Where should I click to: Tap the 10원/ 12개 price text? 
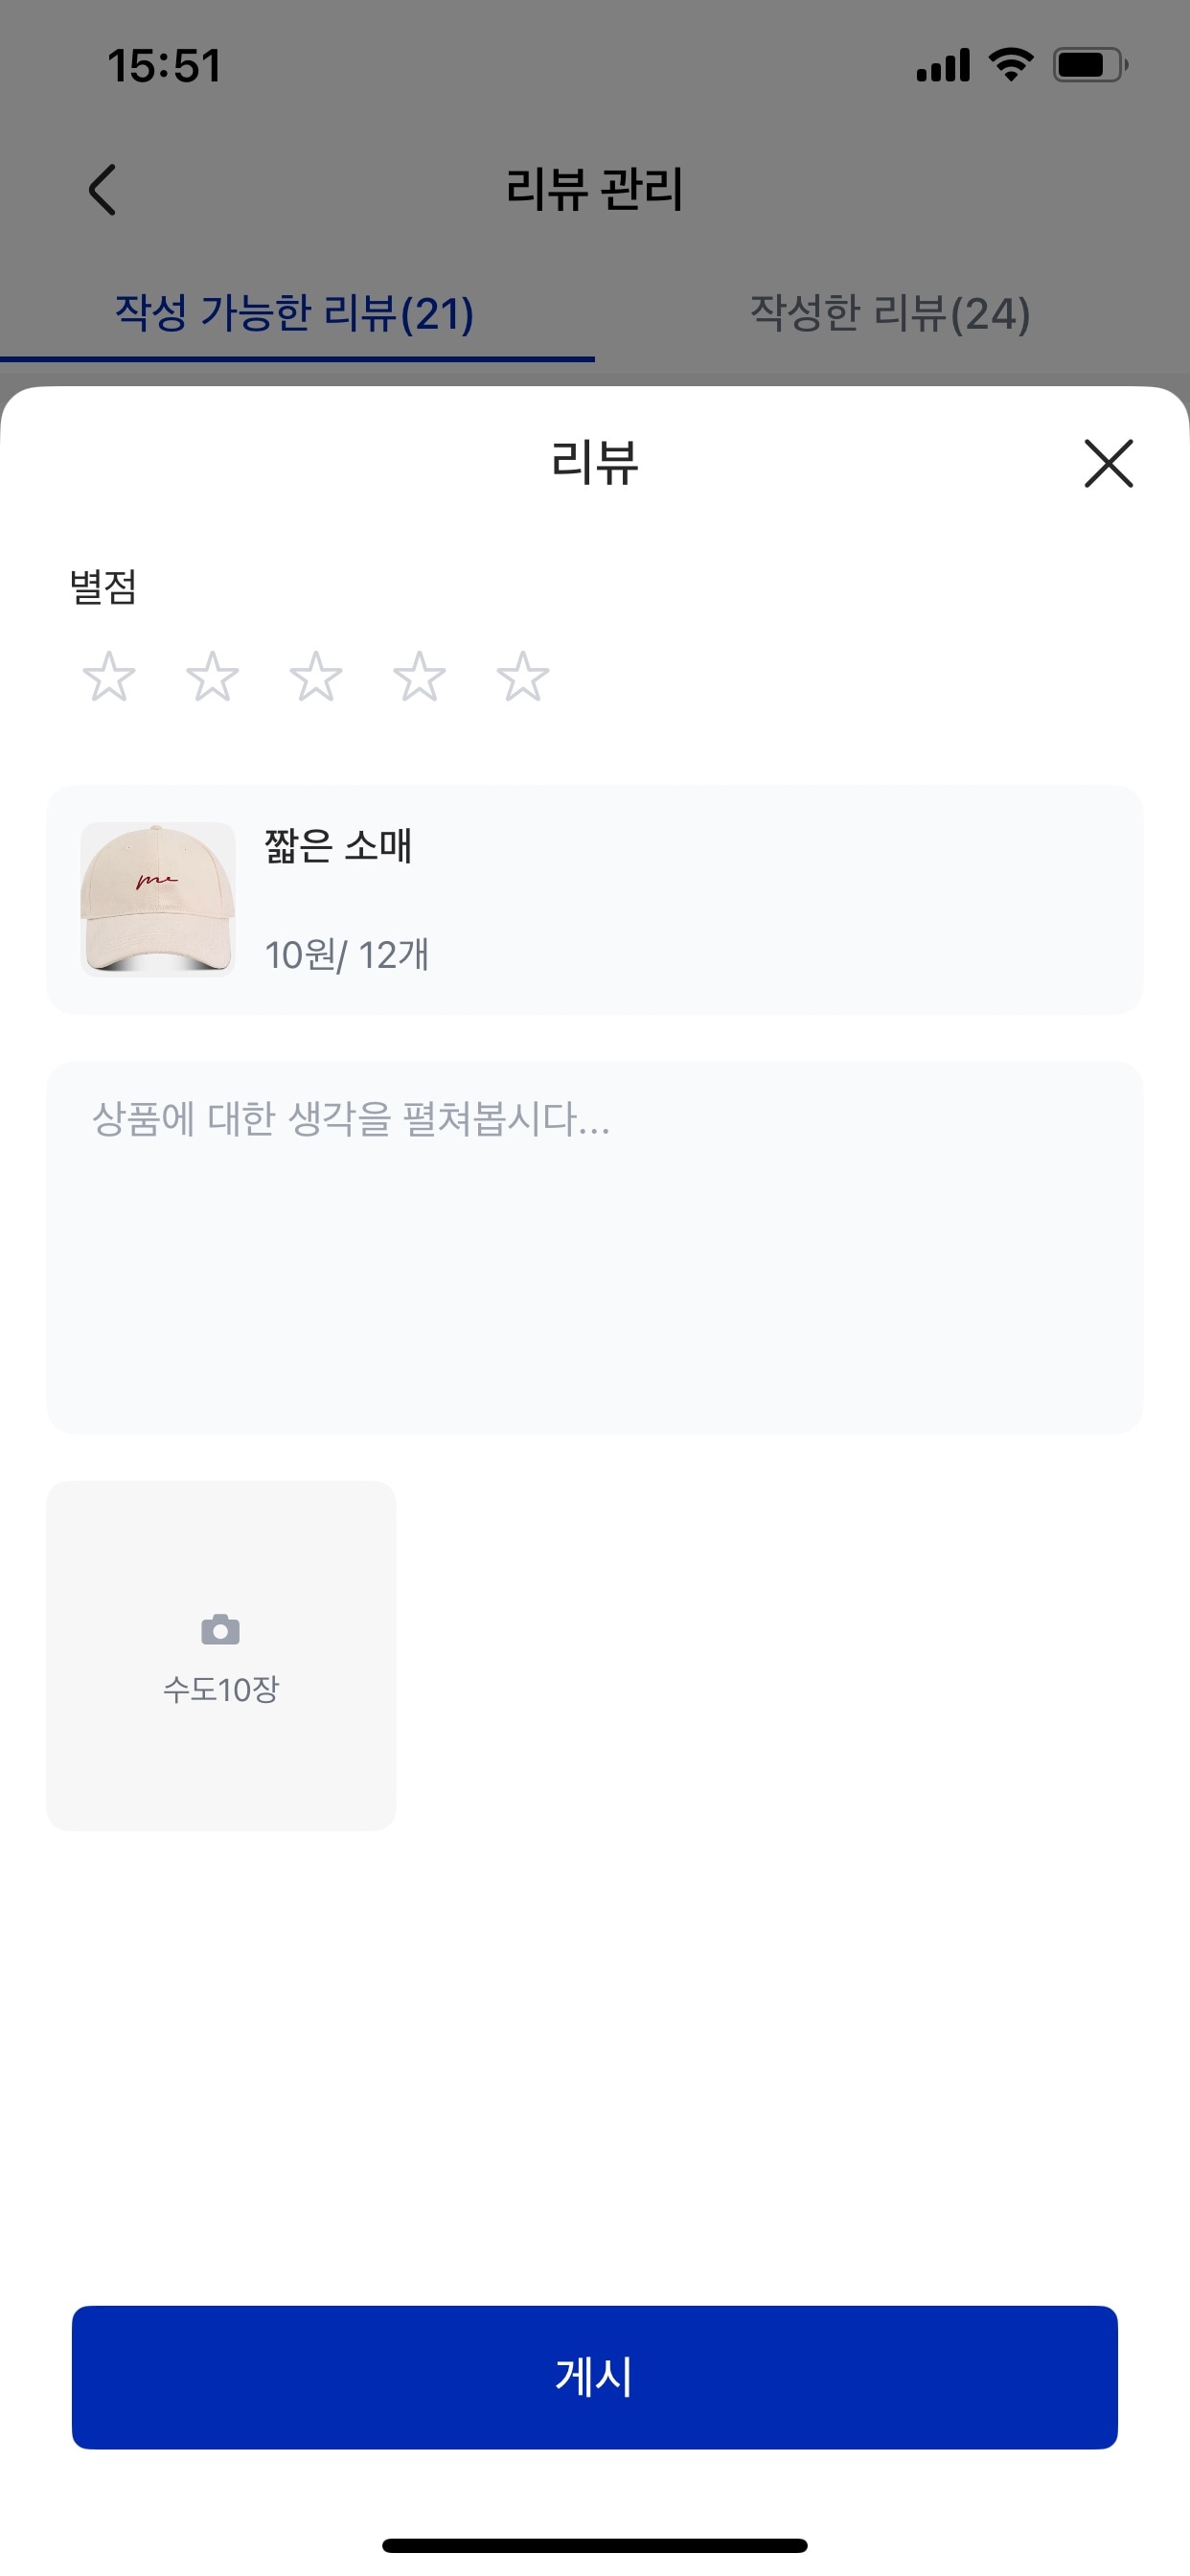click(x=347, y=955)
